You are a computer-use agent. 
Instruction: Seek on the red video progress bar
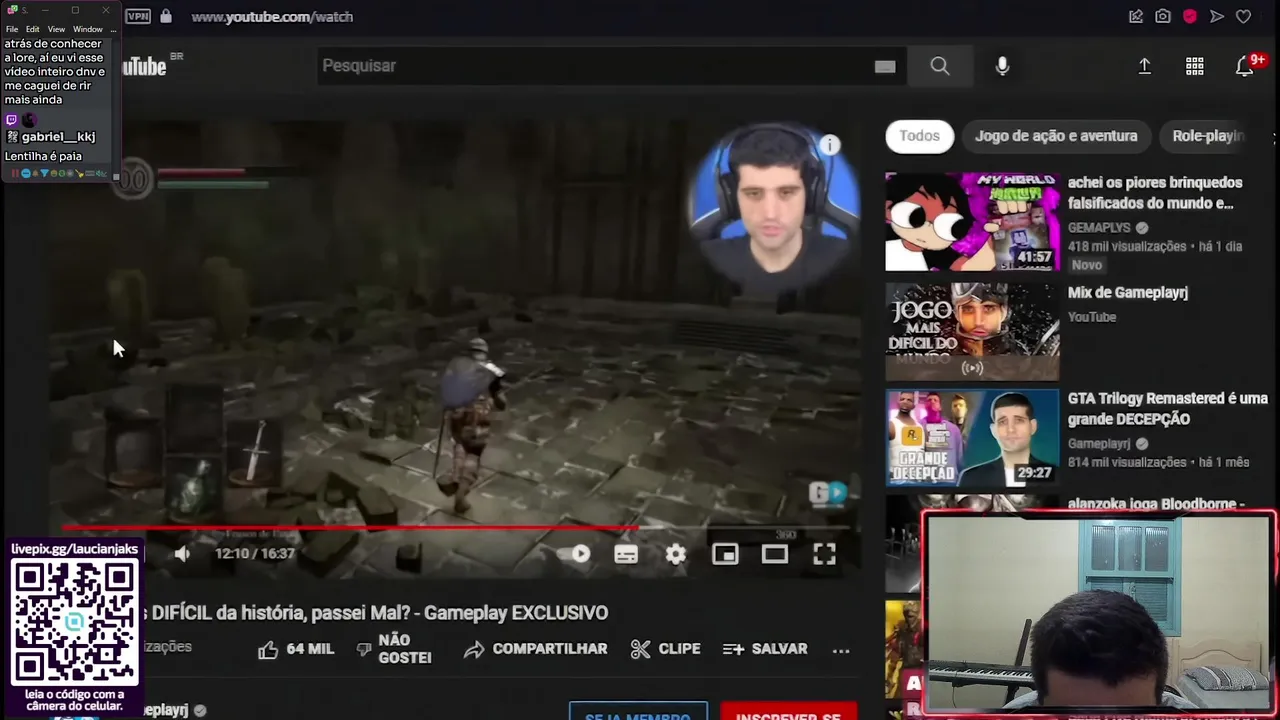click(x=455, y=526)
